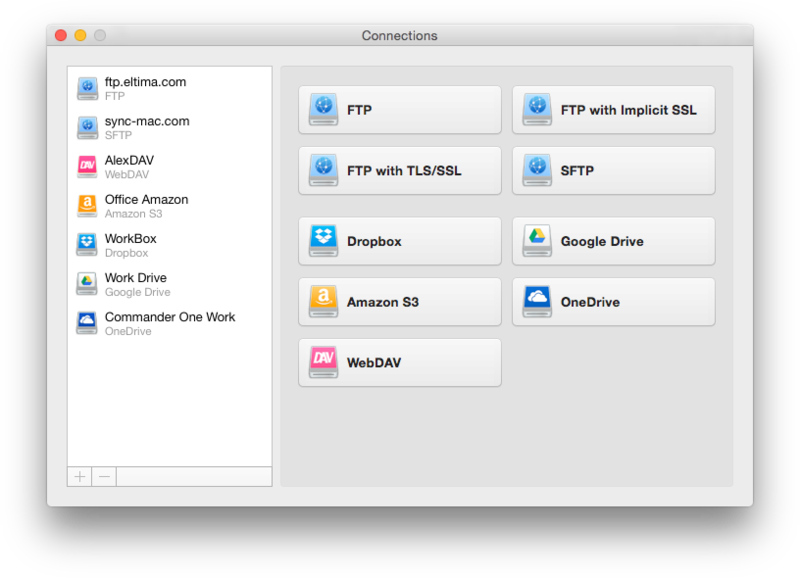The height and width of the screenshot is (578, 800).
Task: Choose FTP with Implicit SSL connection type
Action: [x=614, y=110]
